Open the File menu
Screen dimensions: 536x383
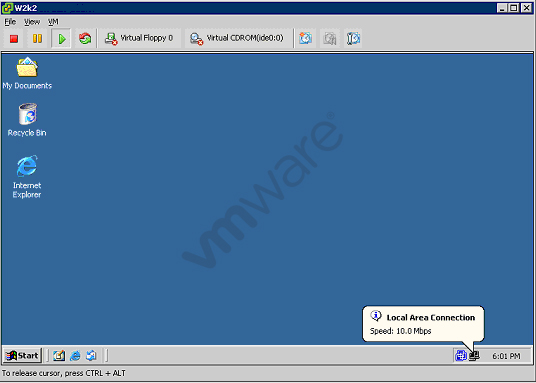10,22
